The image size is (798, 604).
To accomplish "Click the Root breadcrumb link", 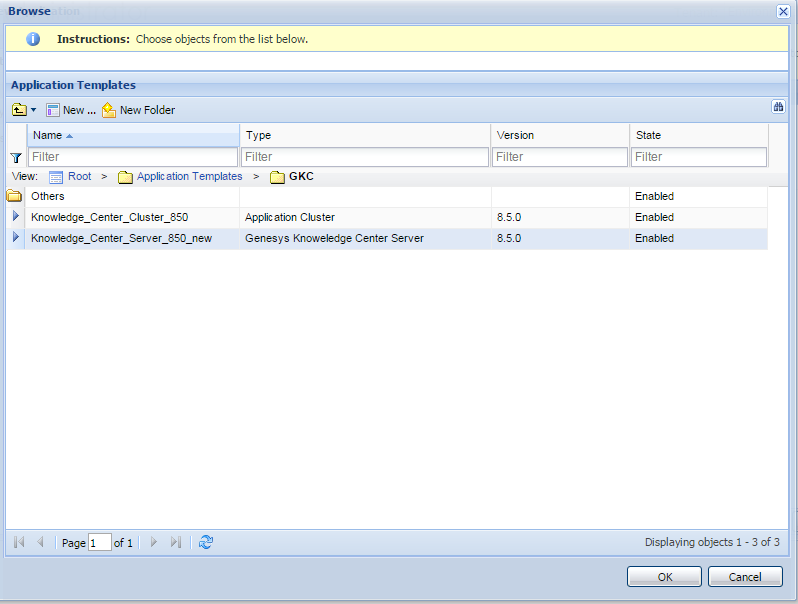I will 79,177.
